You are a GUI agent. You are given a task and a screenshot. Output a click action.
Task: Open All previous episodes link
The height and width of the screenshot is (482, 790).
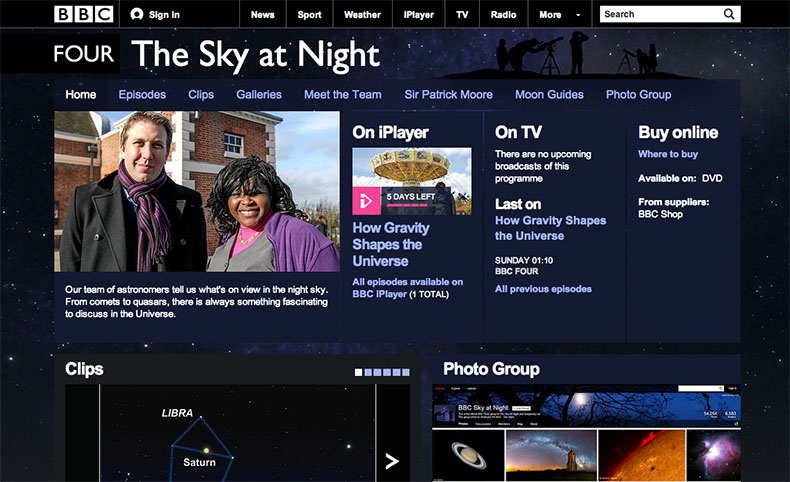(543, 289)
